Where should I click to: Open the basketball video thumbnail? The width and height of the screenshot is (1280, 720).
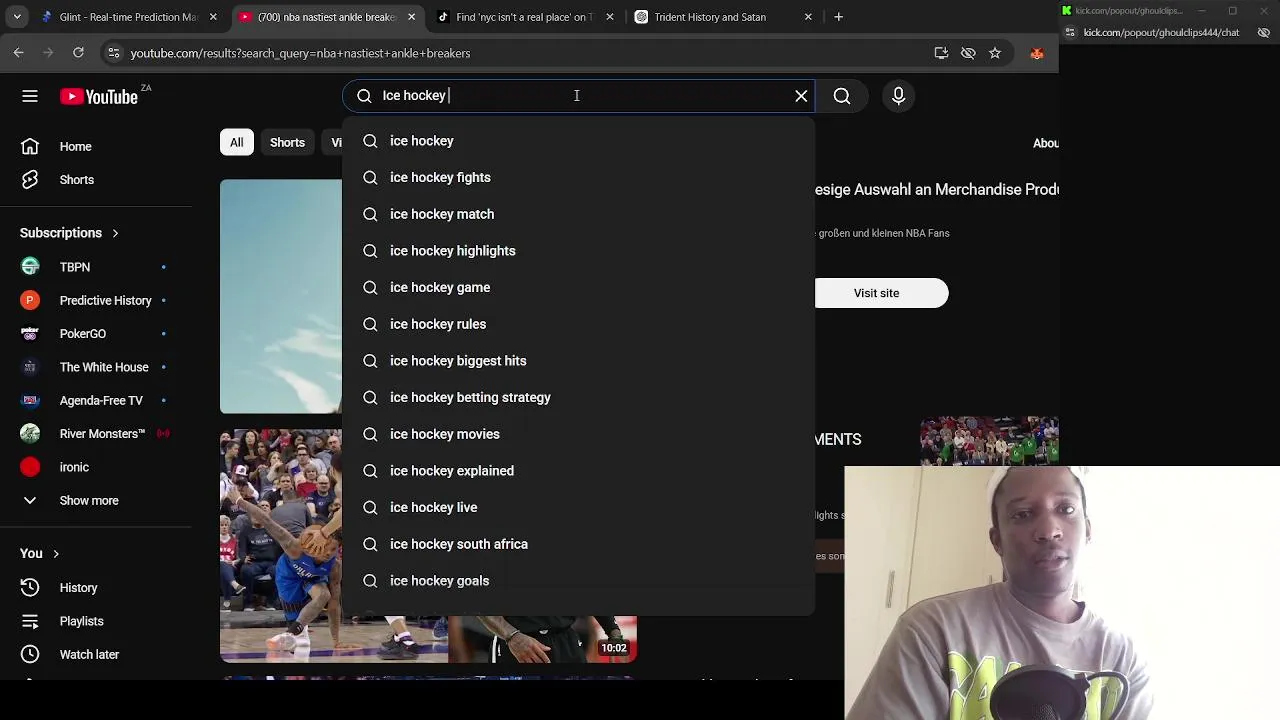(281, 546)
